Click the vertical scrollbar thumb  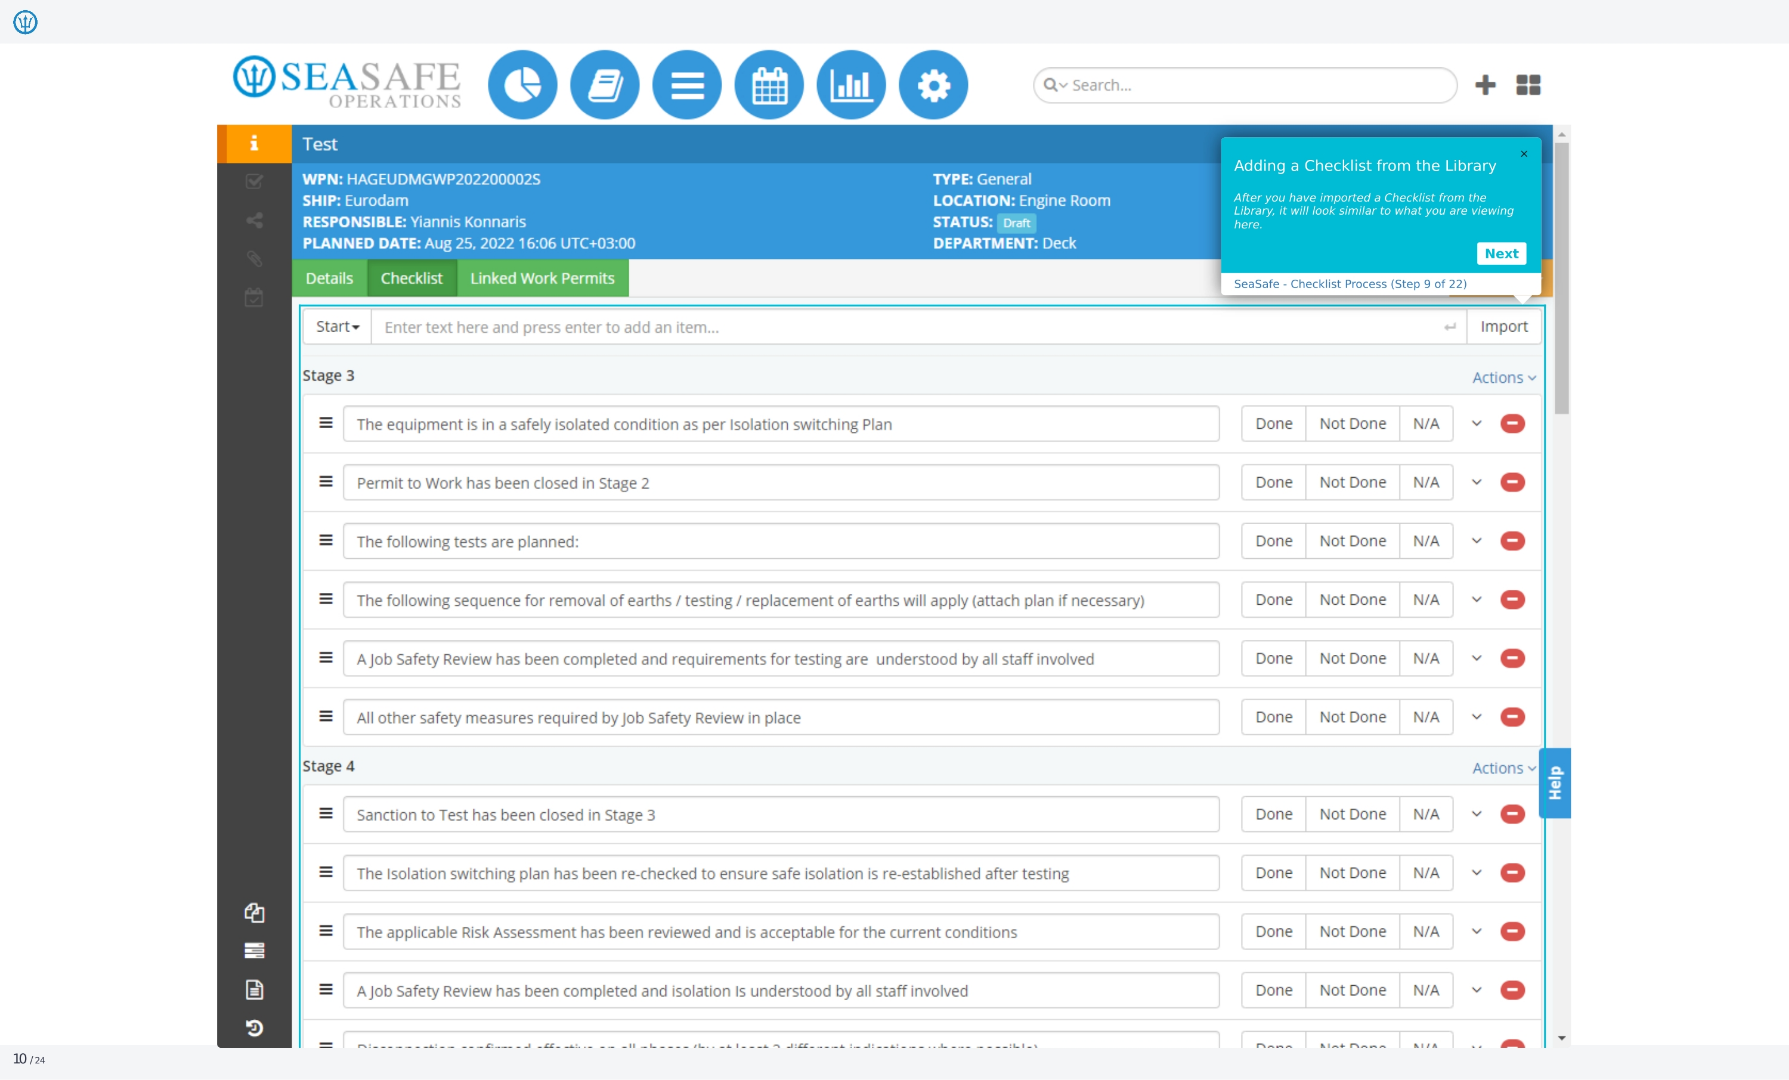(x=1561, y=278)
